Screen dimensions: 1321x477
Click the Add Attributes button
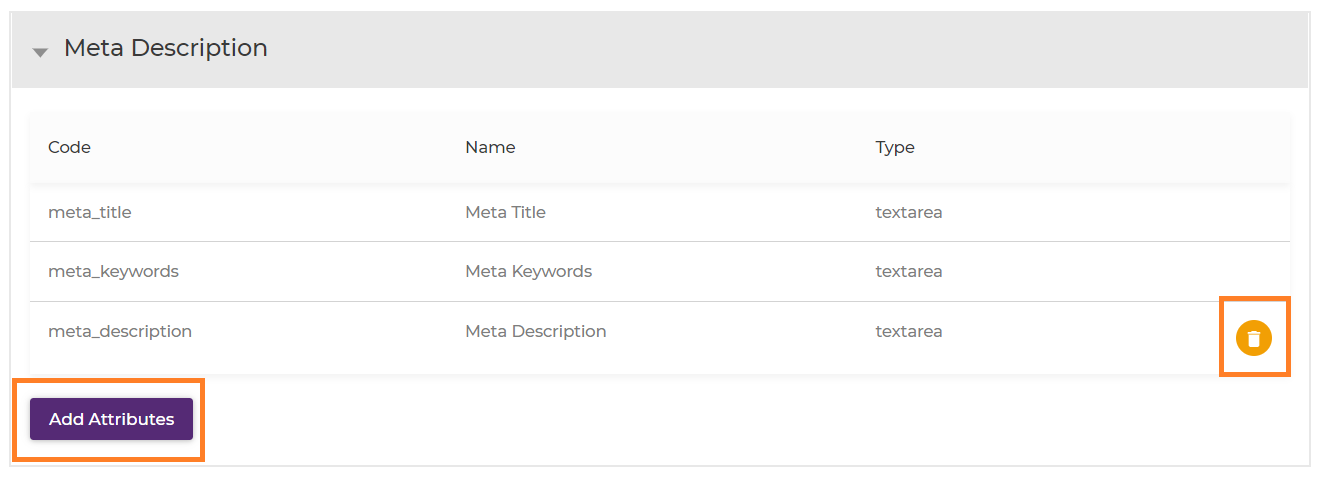(111, 419)
